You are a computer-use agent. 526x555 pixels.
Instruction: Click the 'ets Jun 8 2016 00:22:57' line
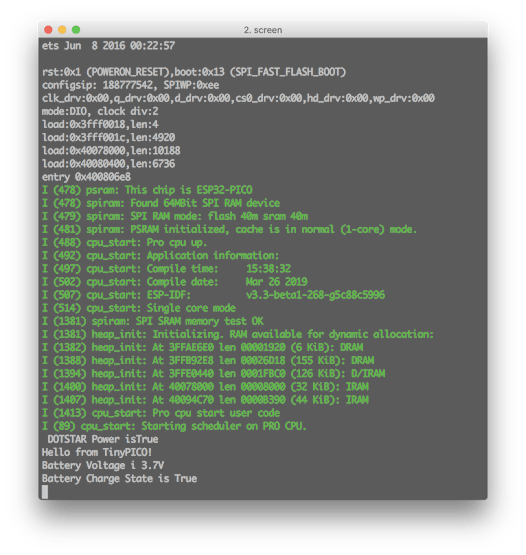pos(108,46)
